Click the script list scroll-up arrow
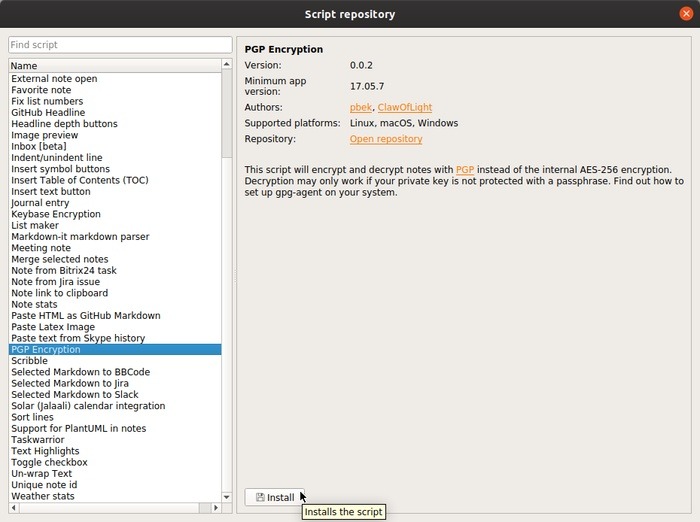This screenshot has width=700, height=522. 227,64
